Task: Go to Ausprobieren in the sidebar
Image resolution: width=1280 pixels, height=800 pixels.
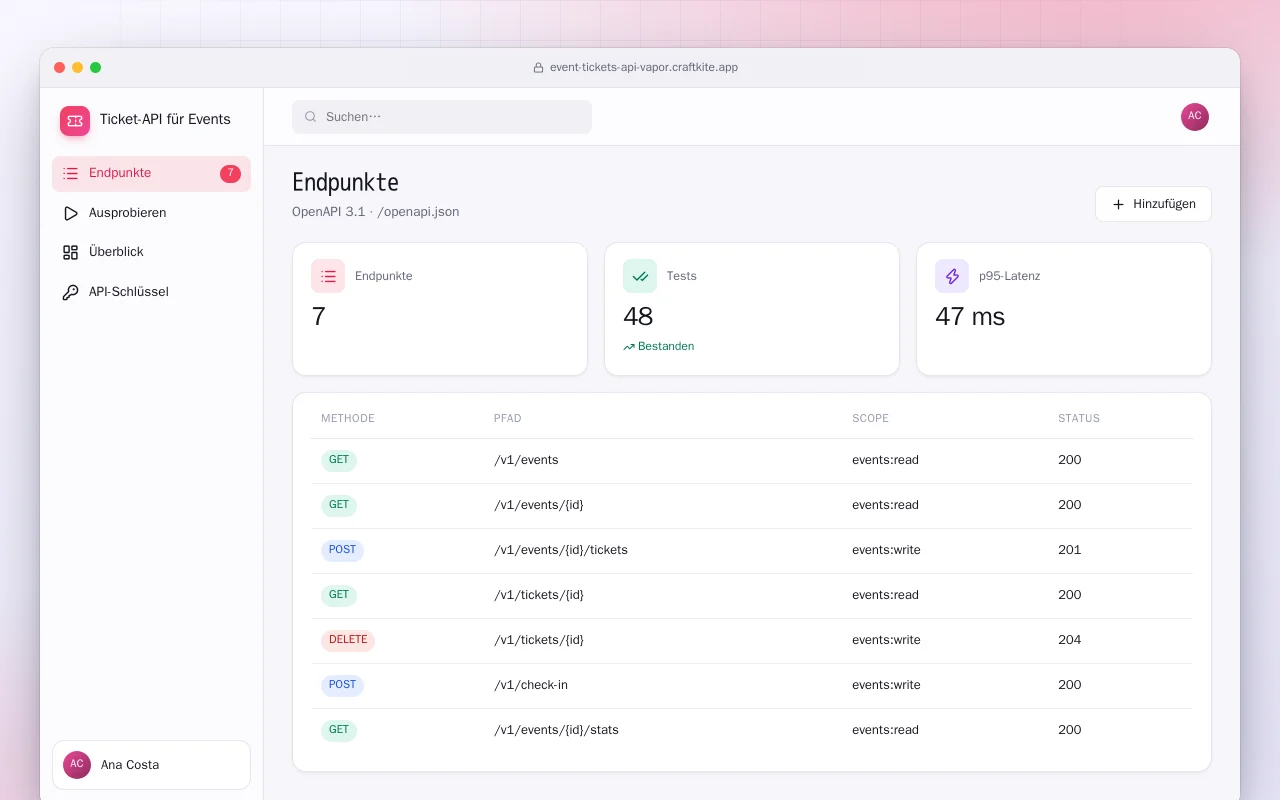Action: [x=151, y=213]
